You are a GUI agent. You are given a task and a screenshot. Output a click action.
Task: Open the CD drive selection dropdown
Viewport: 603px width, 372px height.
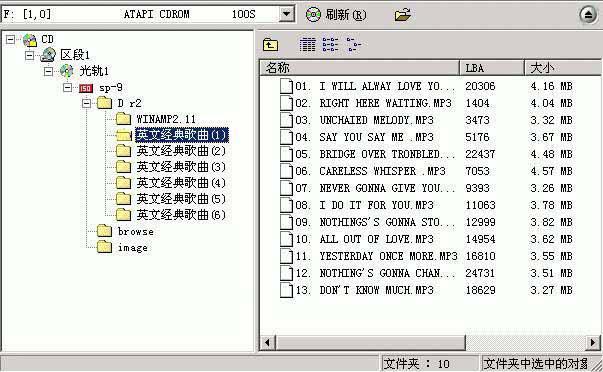(286, 14)
